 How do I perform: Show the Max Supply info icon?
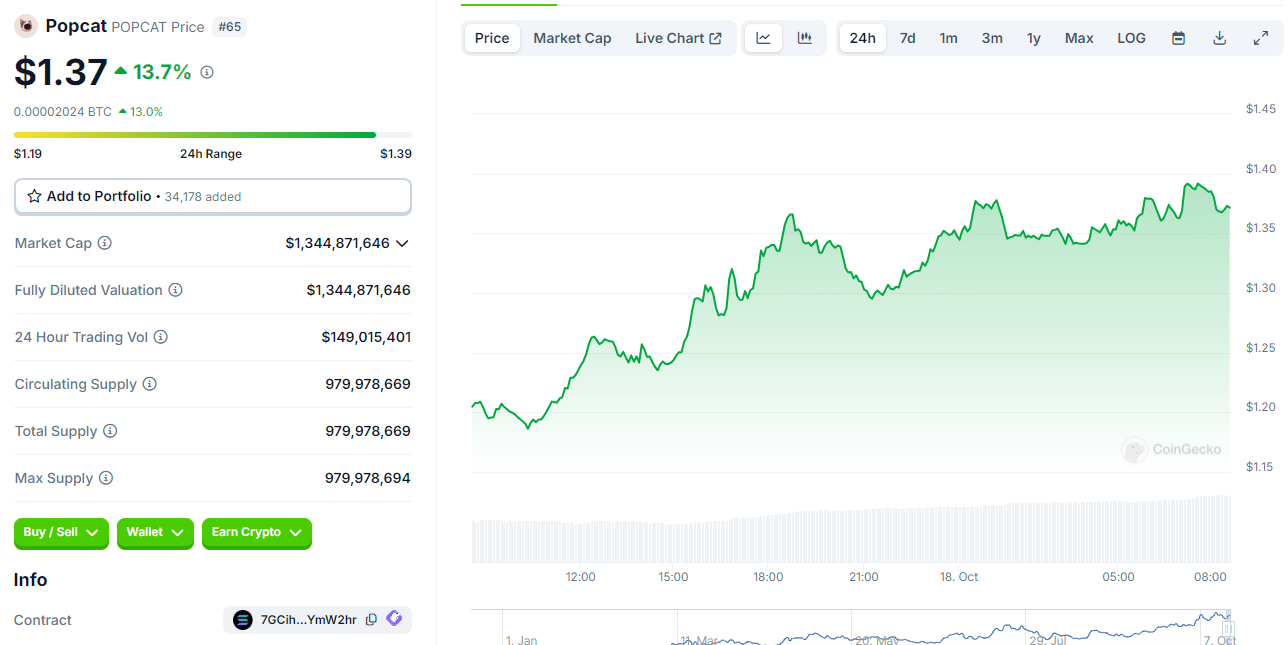tap(106, 478)
